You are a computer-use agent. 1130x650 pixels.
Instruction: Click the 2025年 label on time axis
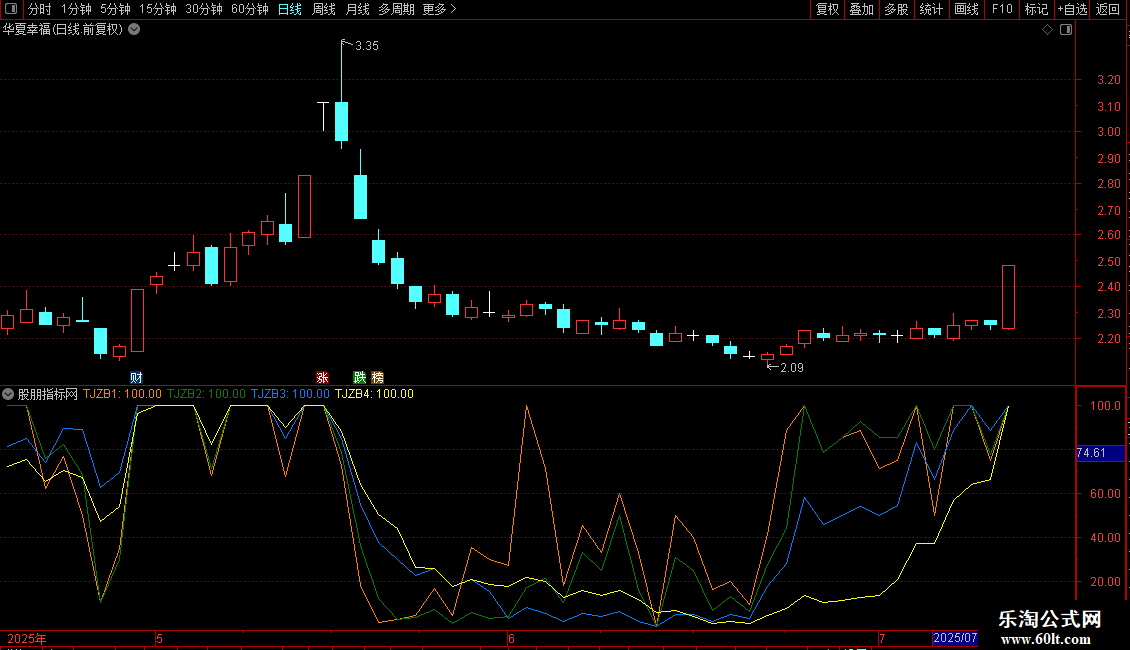27,638
